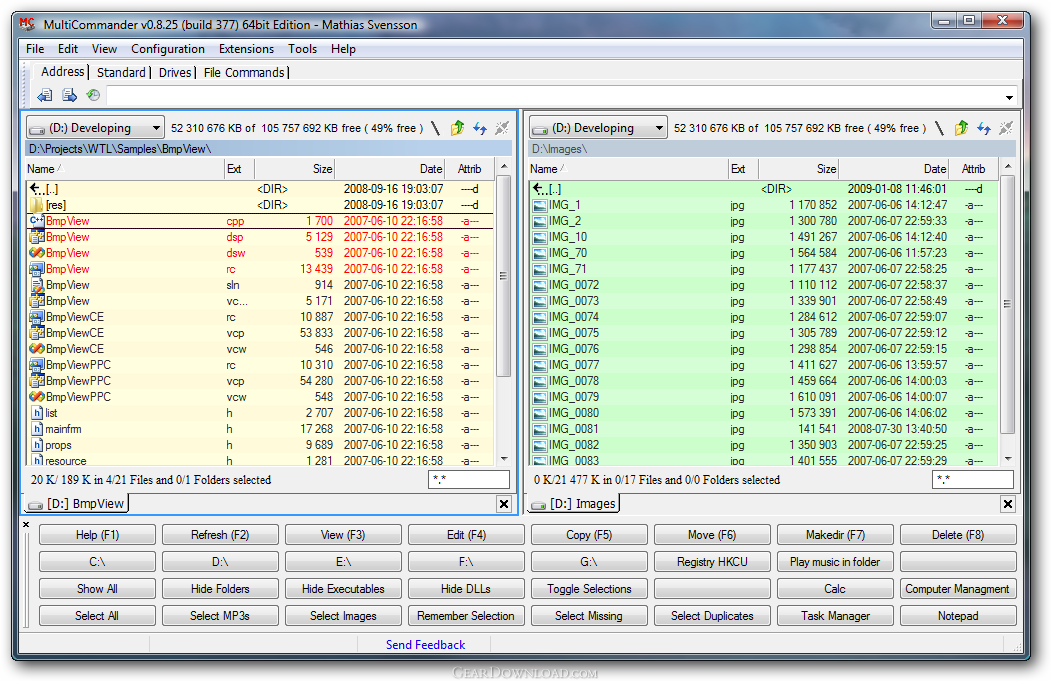Click the right panel scrollbar down arrow
This screenshot has height=681, width=1051.
(x=1007, y=459)
